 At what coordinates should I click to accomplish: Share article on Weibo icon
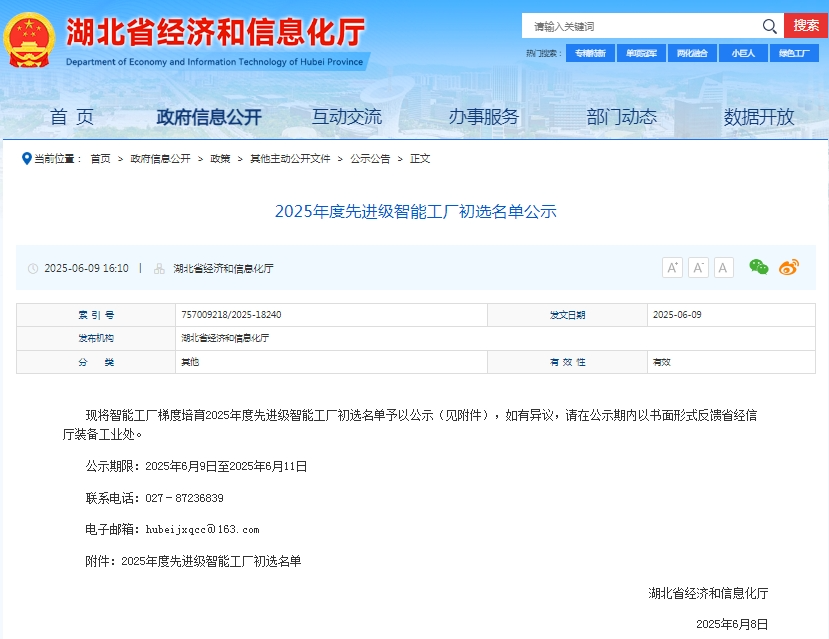789,267
